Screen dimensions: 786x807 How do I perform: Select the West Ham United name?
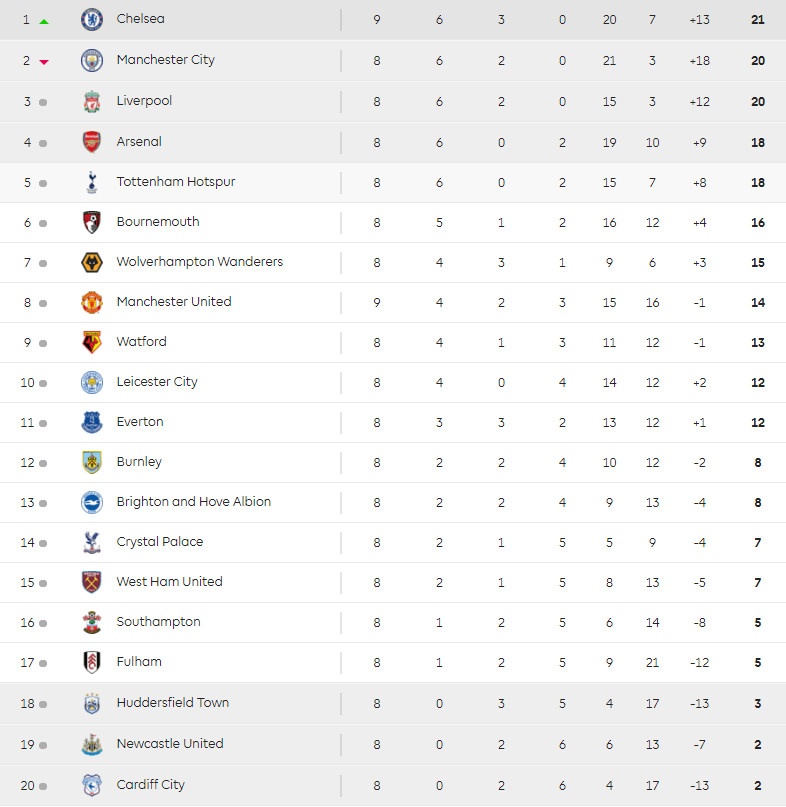pyautogui.click(x=170, y=582)
